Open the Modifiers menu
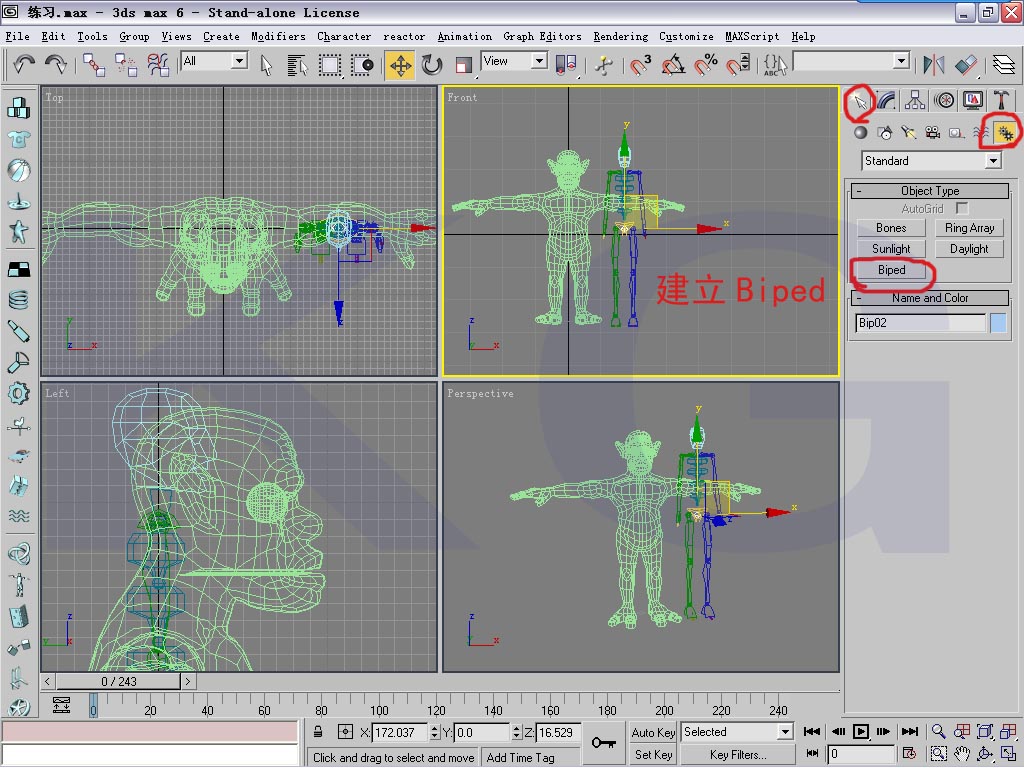The width and height of the screenshot is (1024, 768). pyautogui.click(x=278, y=37)
